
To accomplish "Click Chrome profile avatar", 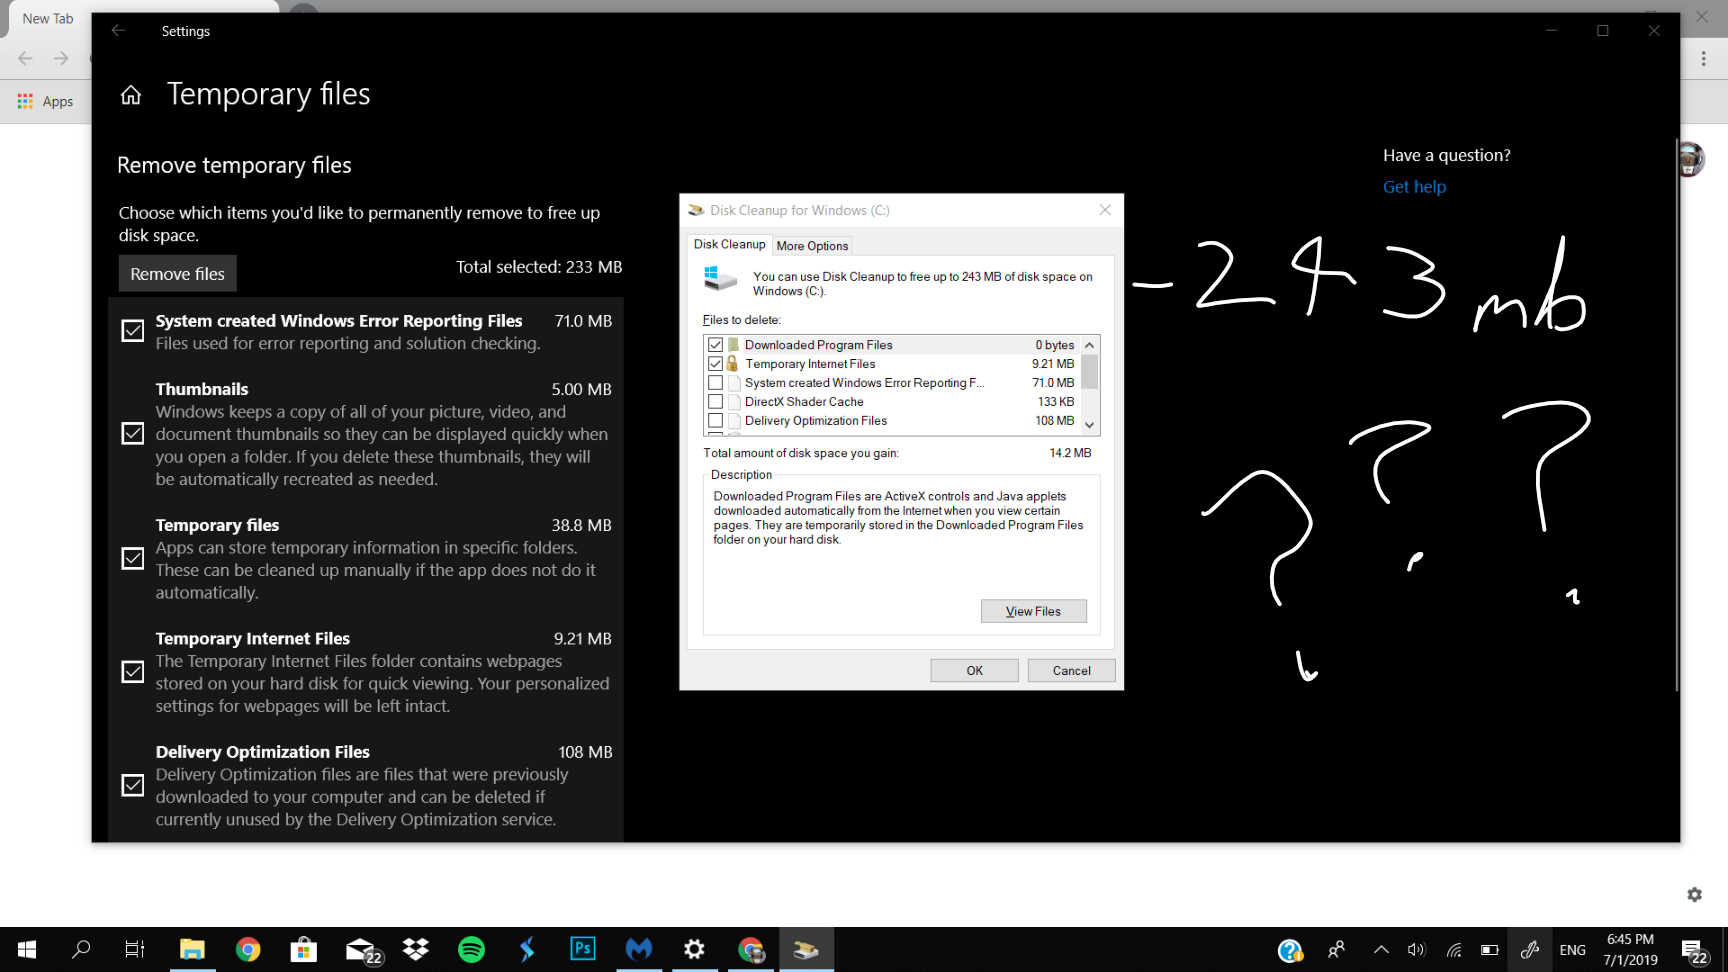I will [1690, 159].
